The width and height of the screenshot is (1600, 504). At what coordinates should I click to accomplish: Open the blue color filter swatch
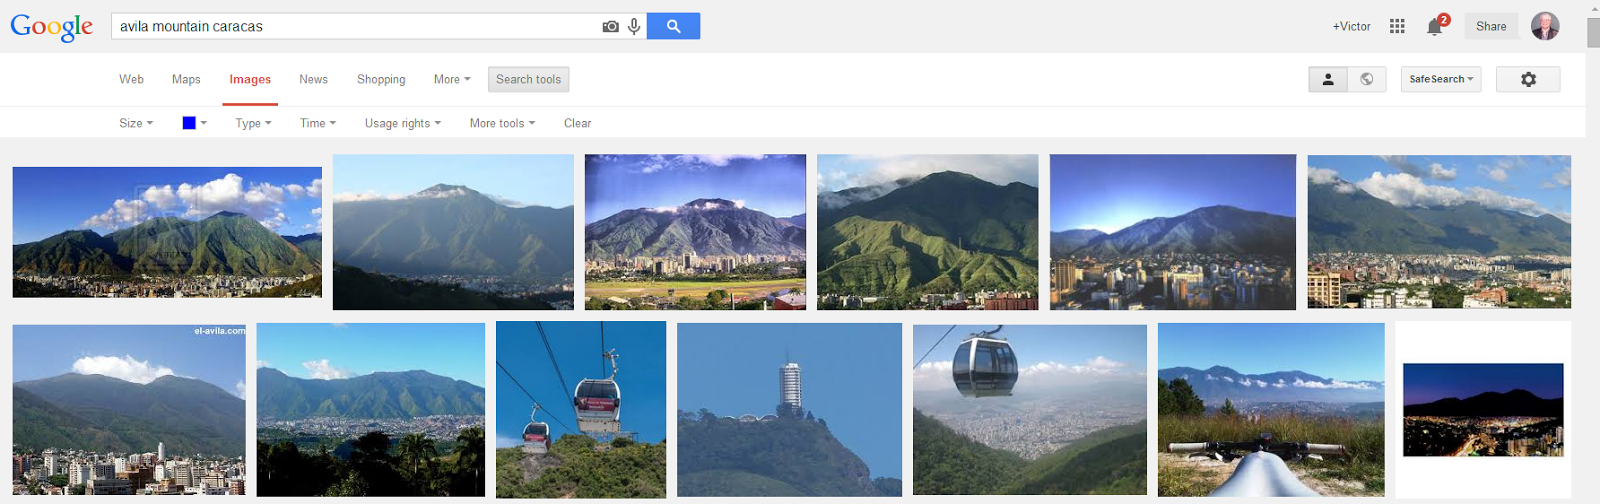(x=194, y=123)
